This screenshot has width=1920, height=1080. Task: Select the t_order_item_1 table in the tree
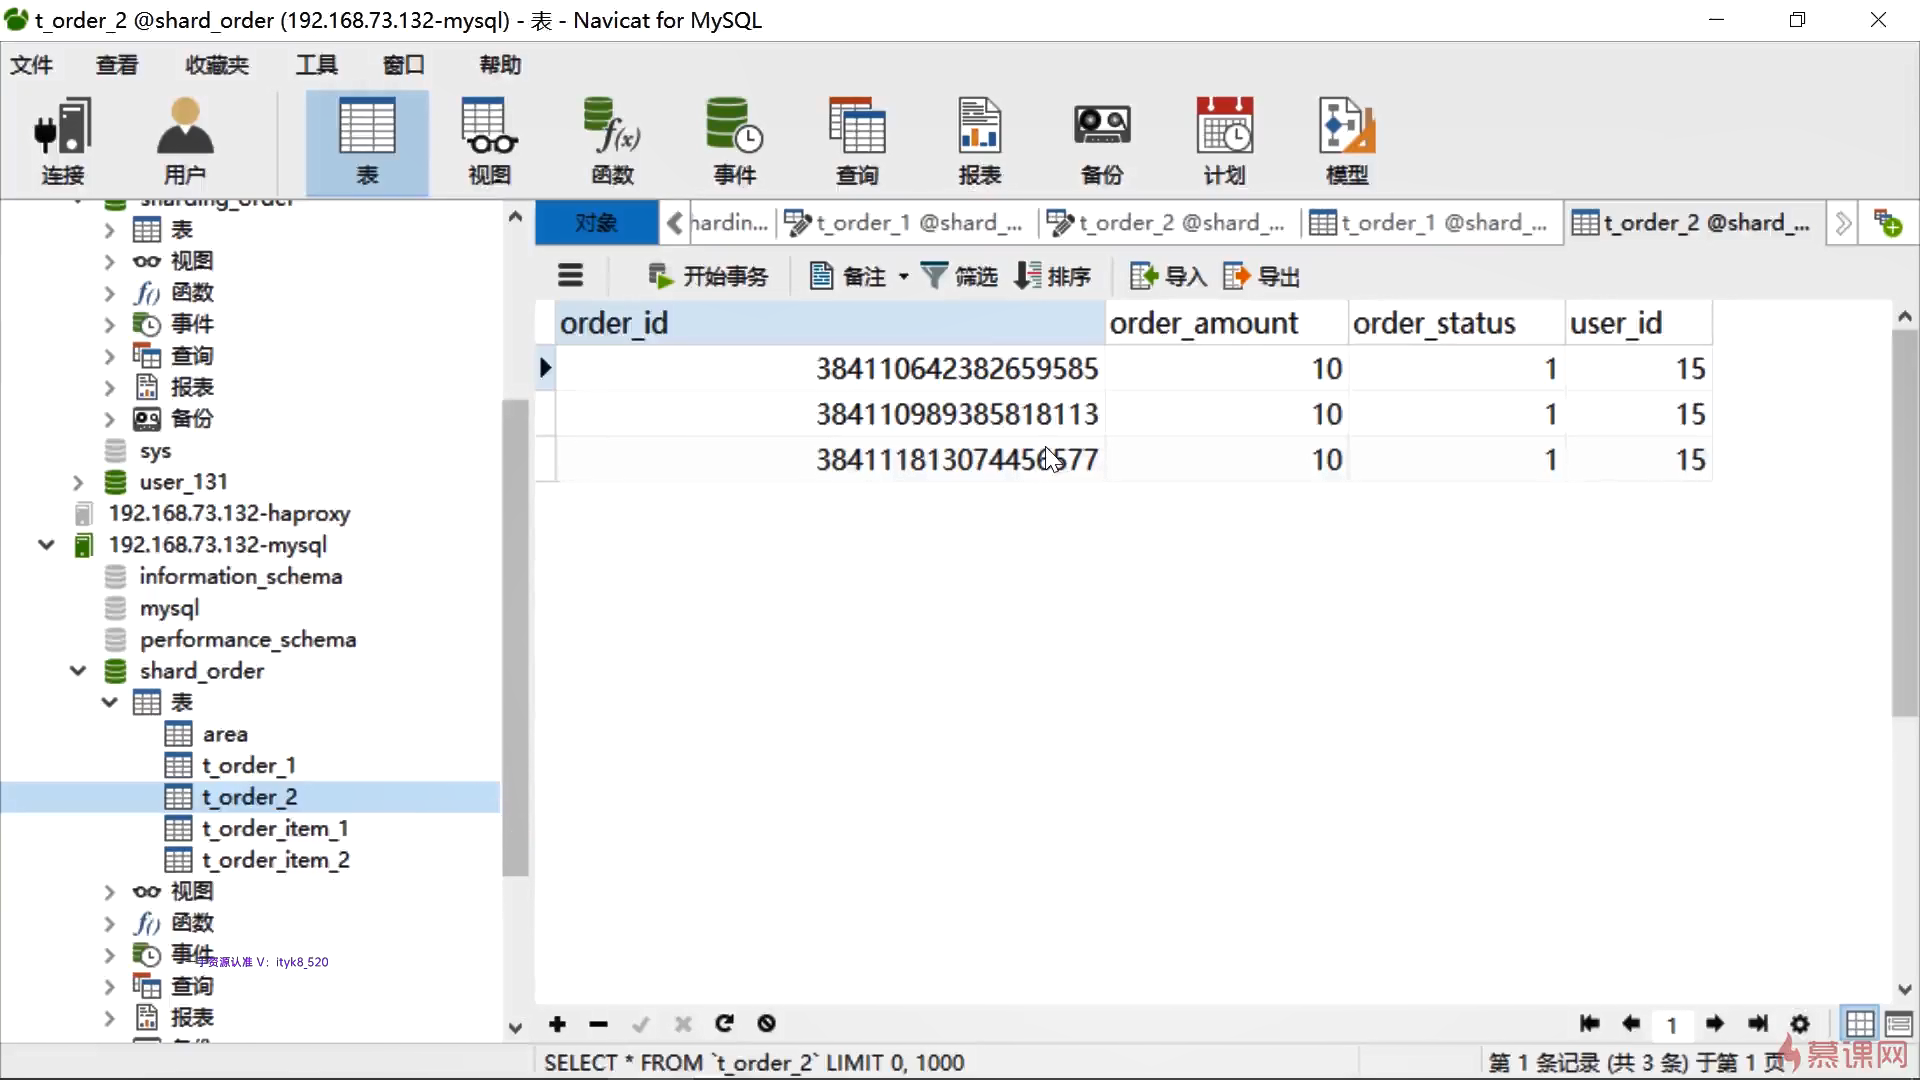click(274, 828)
